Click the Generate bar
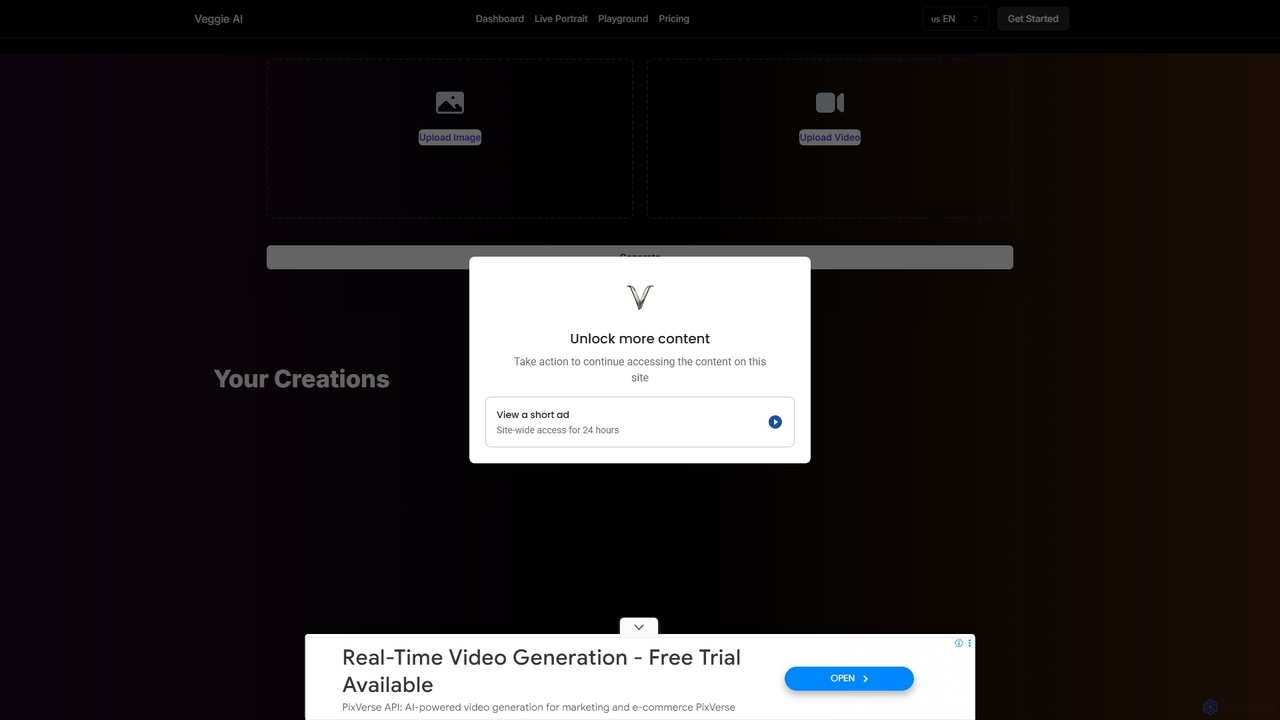Screen dimensions: 1280x720 [640, 257]
